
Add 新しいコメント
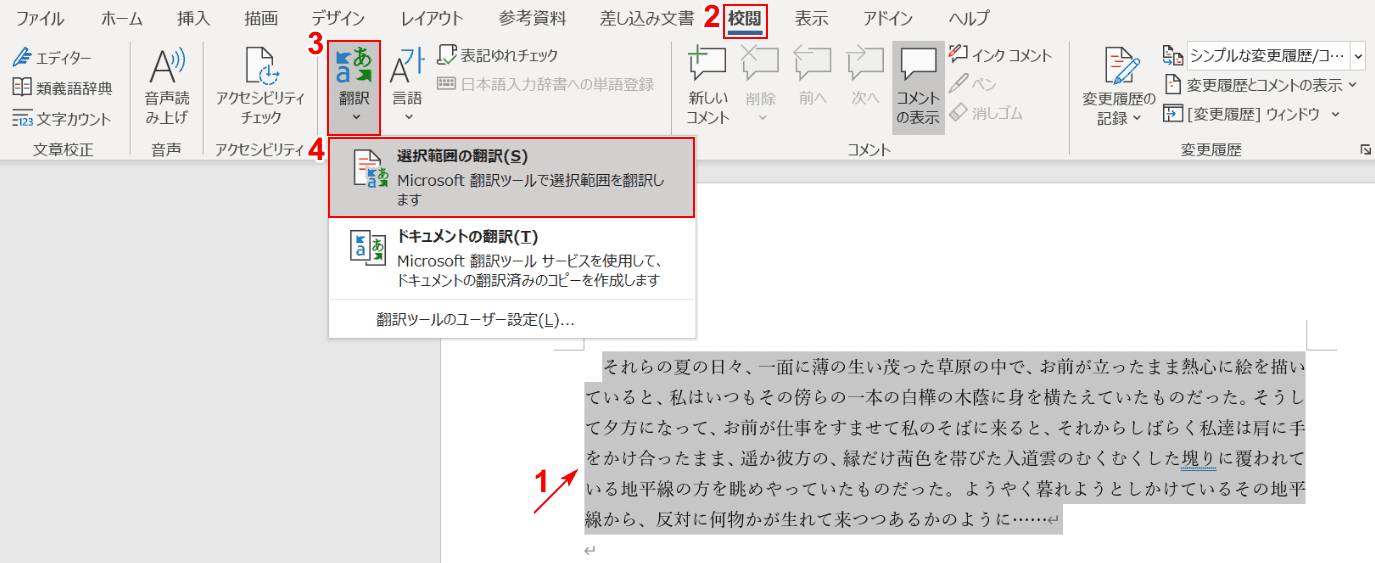(708, 87)
